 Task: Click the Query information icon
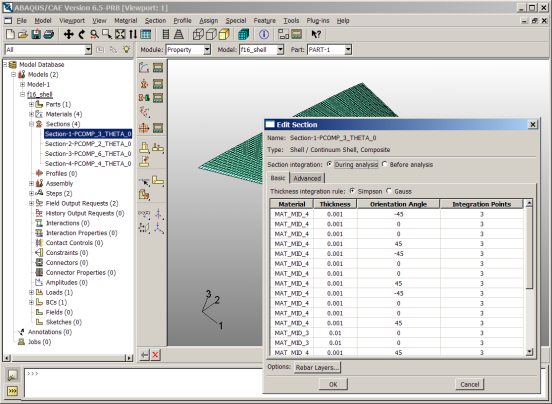point(264,34)
